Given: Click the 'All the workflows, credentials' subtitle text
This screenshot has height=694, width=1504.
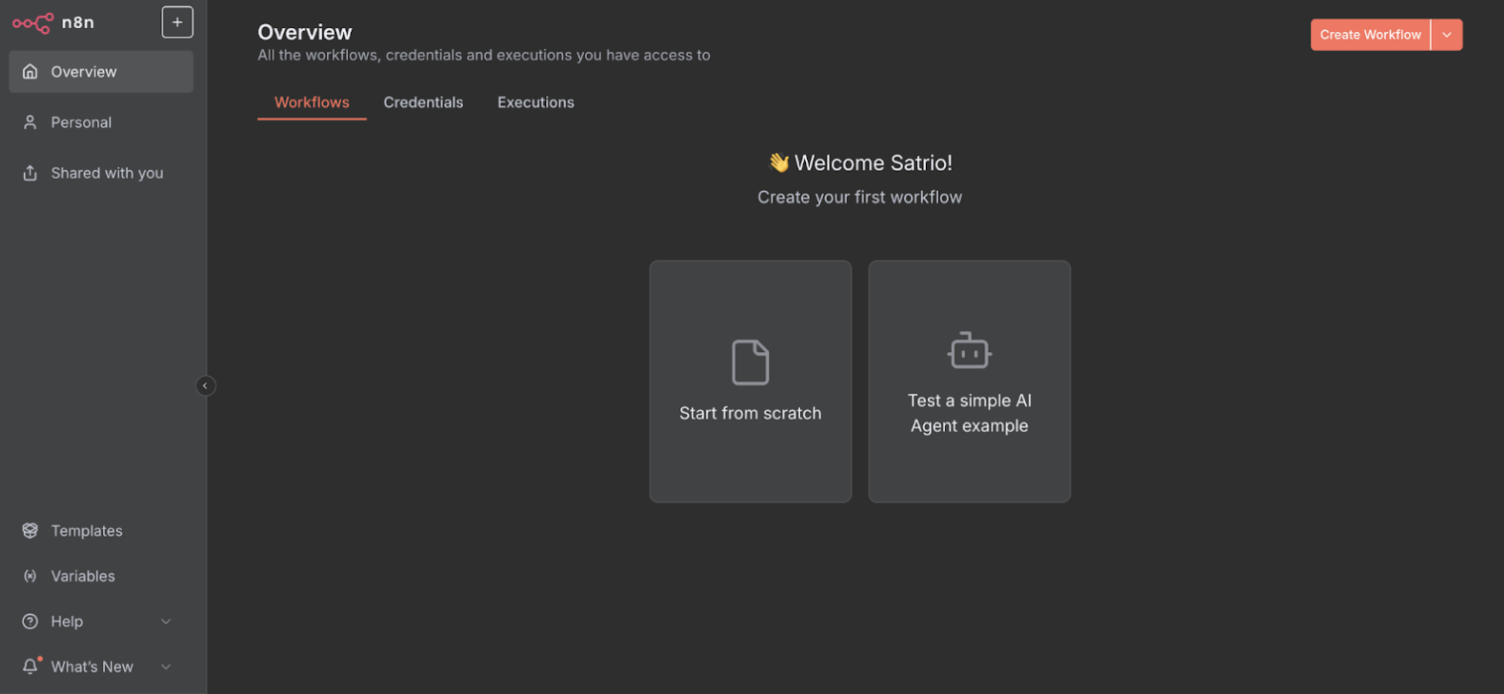Looking at the screenshot, I should point(484,55).
